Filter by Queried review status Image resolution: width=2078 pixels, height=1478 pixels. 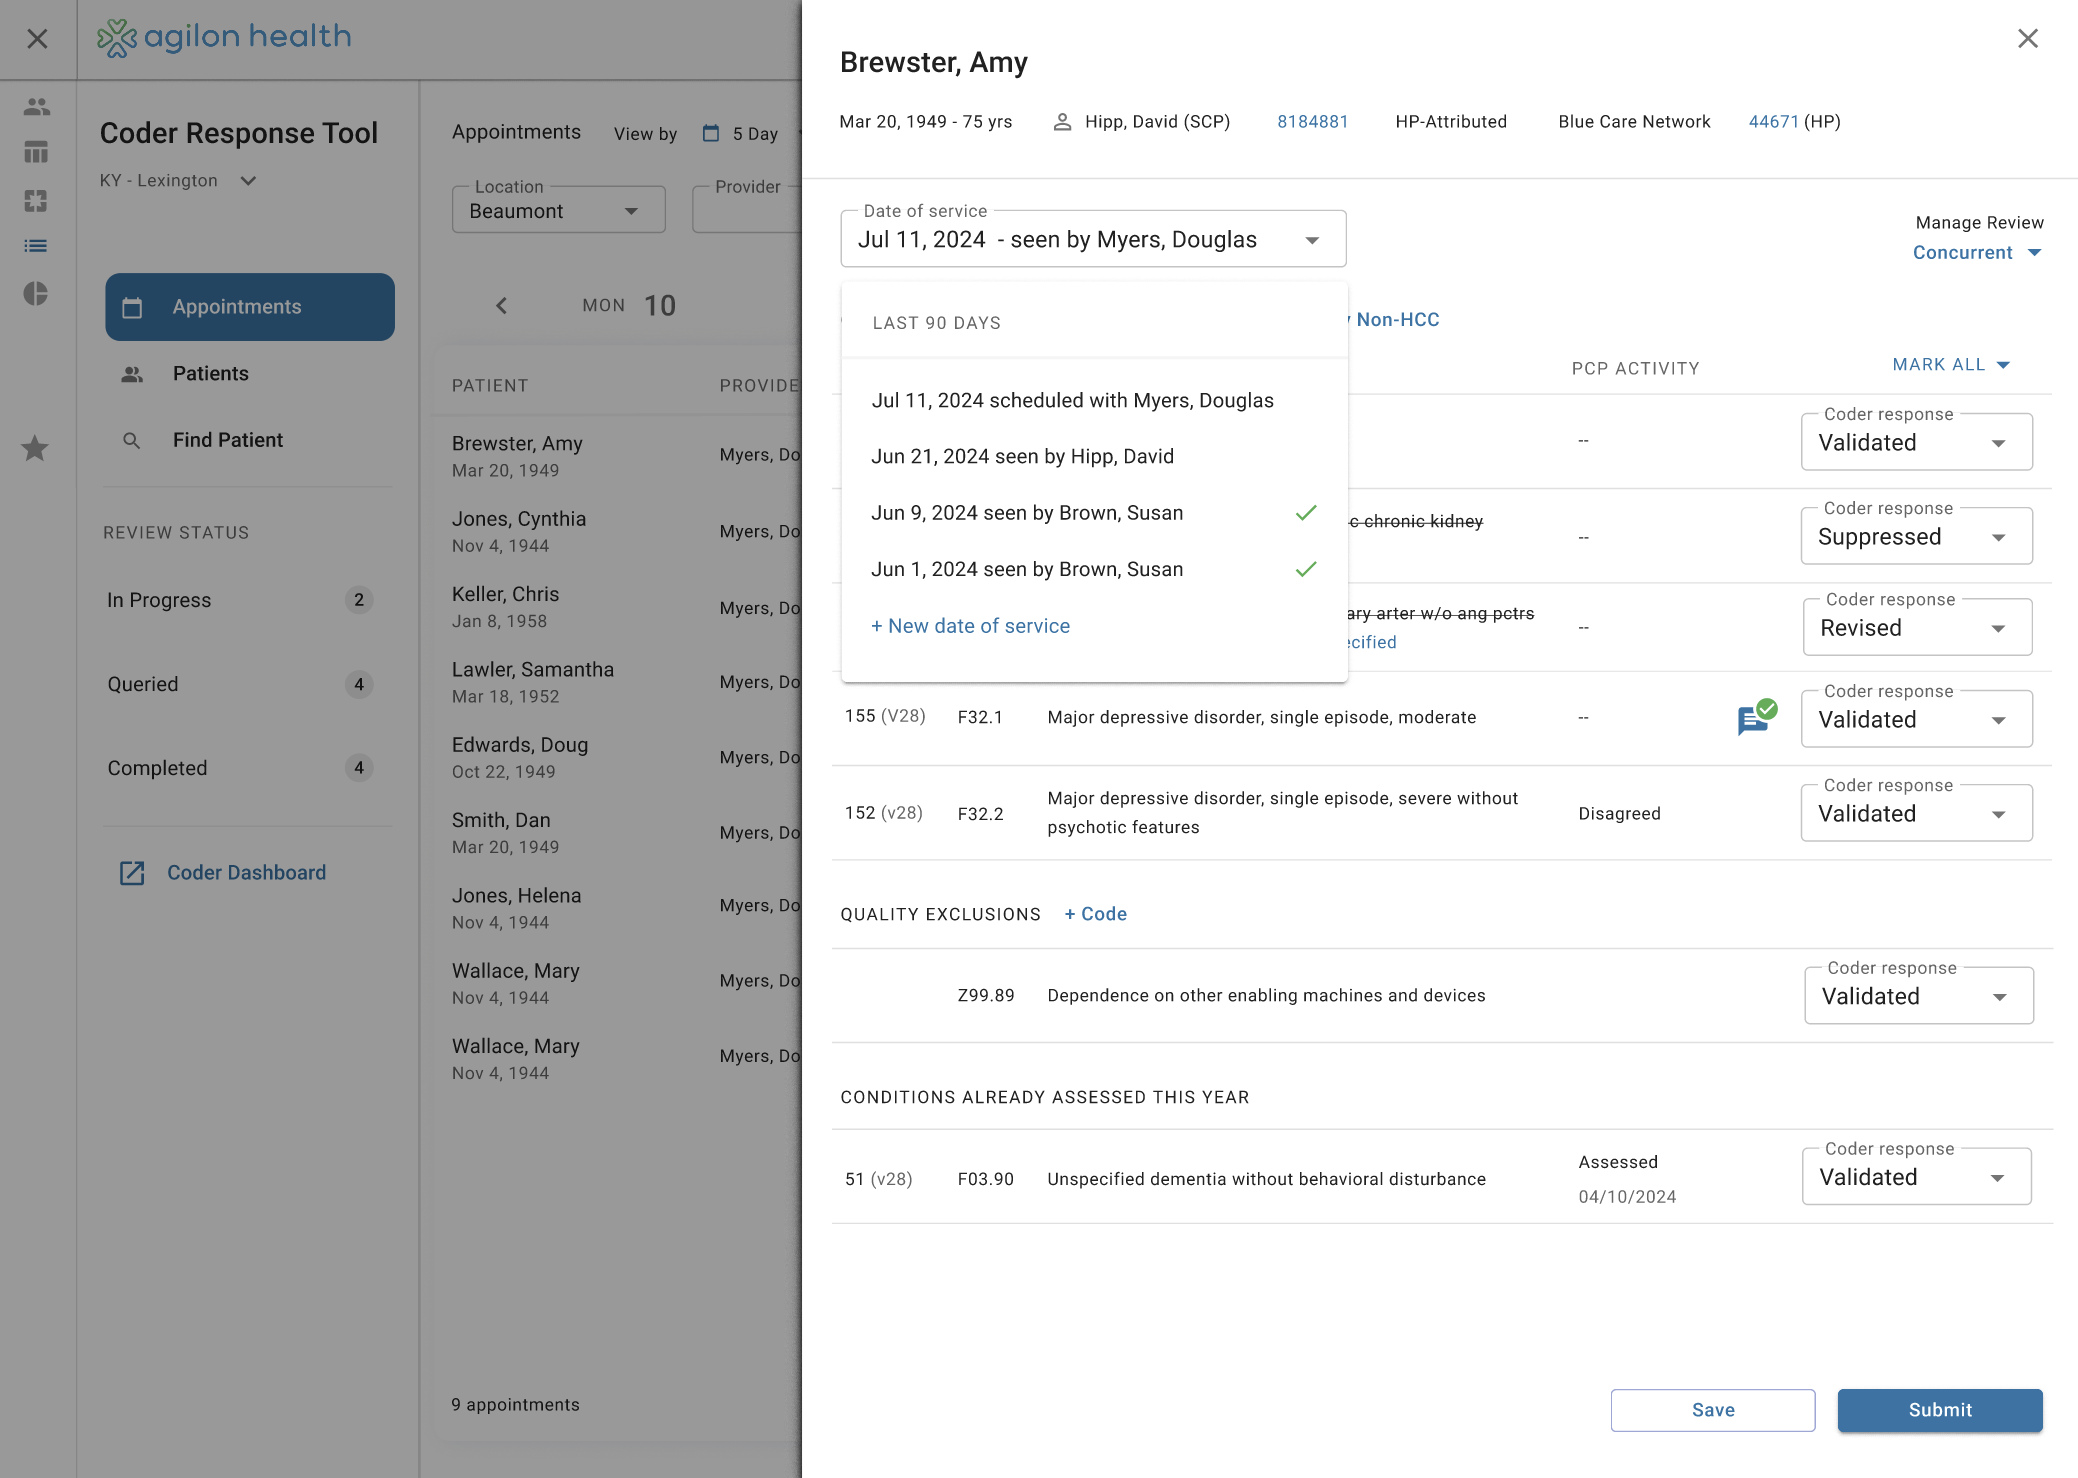[240, 684]
